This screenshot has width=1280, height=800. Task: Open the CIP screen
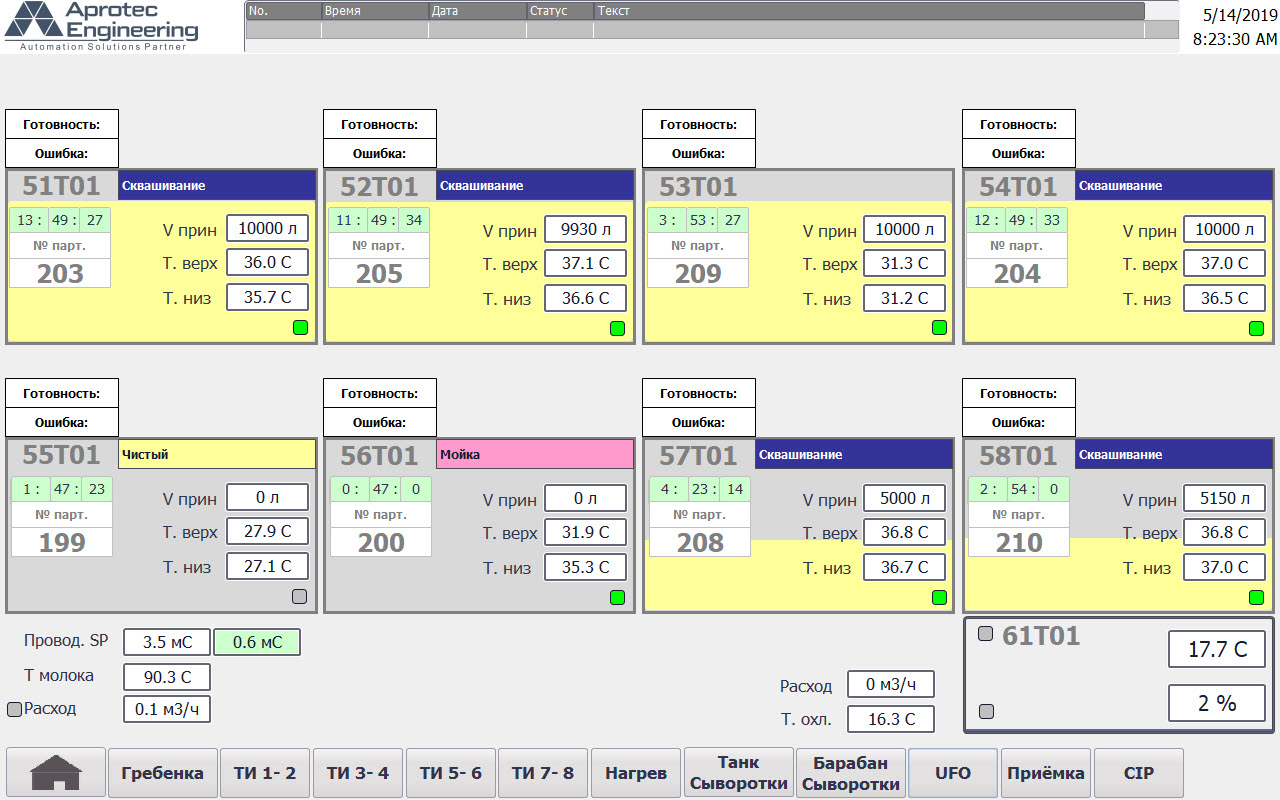pos(1138,773)
